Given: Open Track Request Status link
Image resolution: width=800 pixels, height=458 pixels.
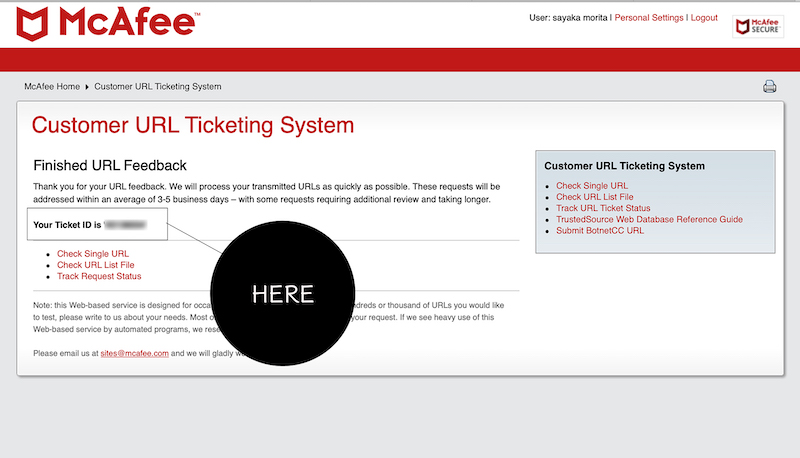Looking at the screenshot, I should (x=99, y=276).
